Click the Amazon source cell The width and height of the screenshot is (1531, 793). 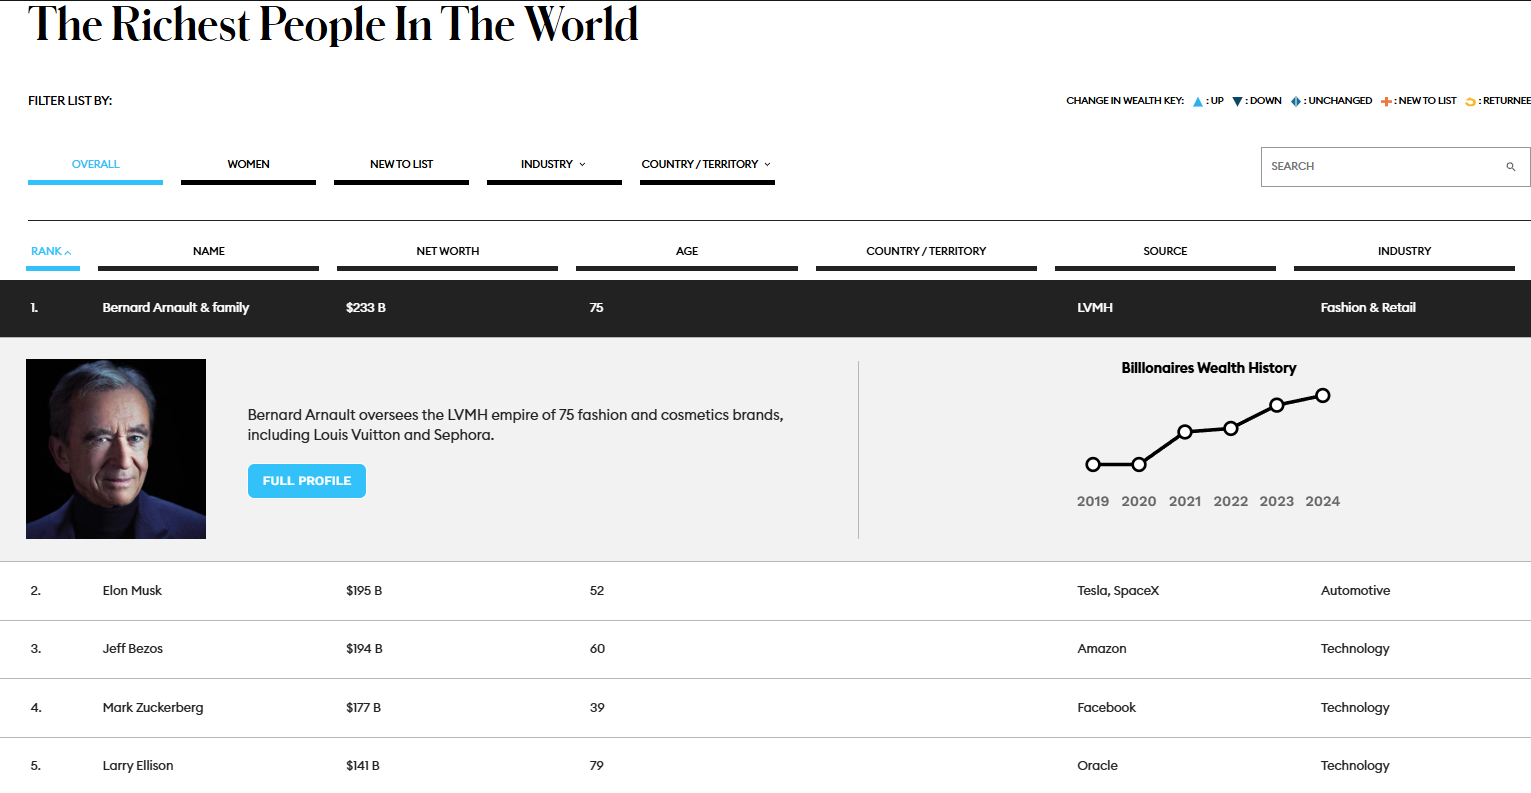(x=1102, y=649)
